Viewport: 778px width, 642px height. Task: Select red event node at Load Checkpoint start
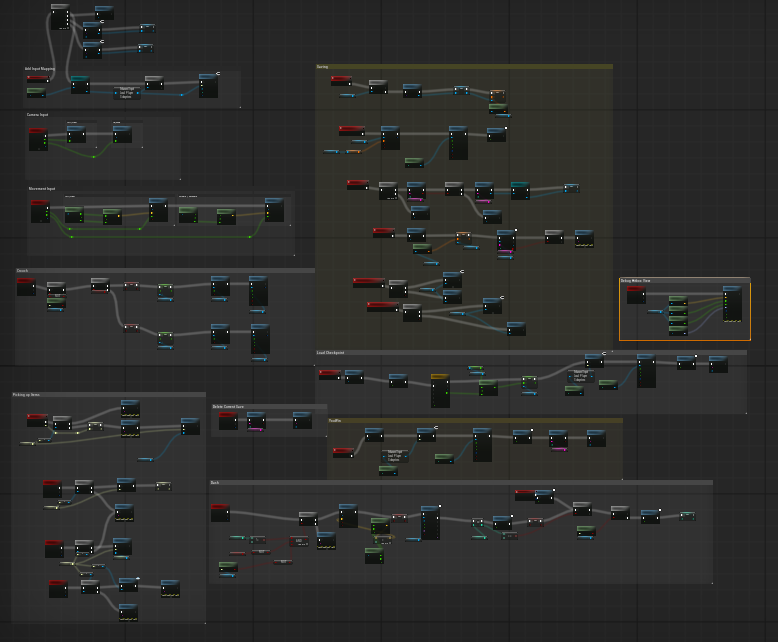coord(330,375)
